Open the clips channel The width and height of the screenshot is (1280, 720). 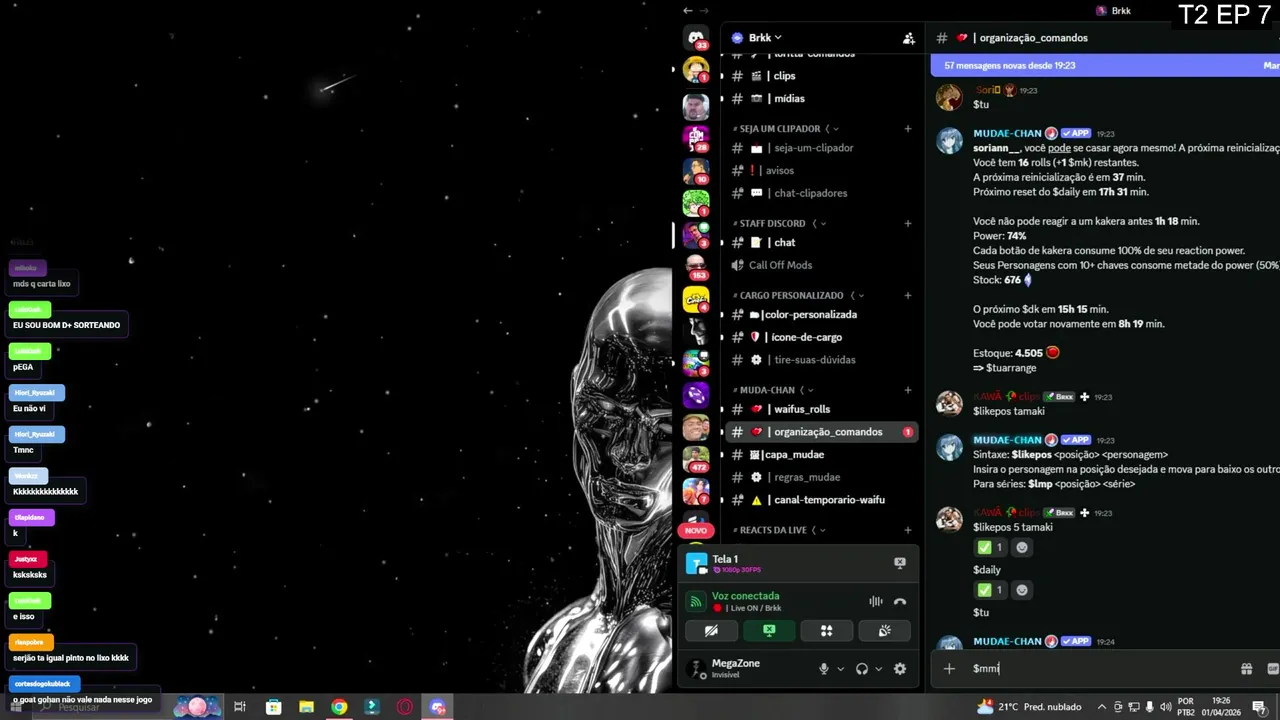click(821, 76)
